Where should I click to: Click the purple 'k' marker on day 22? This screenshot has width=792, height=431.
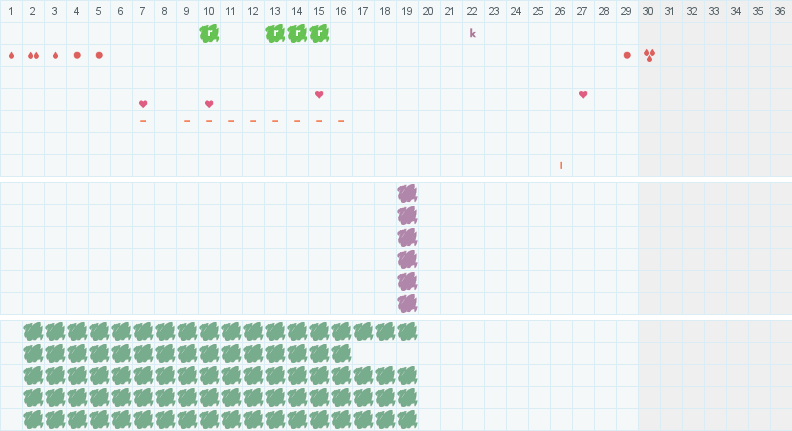coord(473,33)
